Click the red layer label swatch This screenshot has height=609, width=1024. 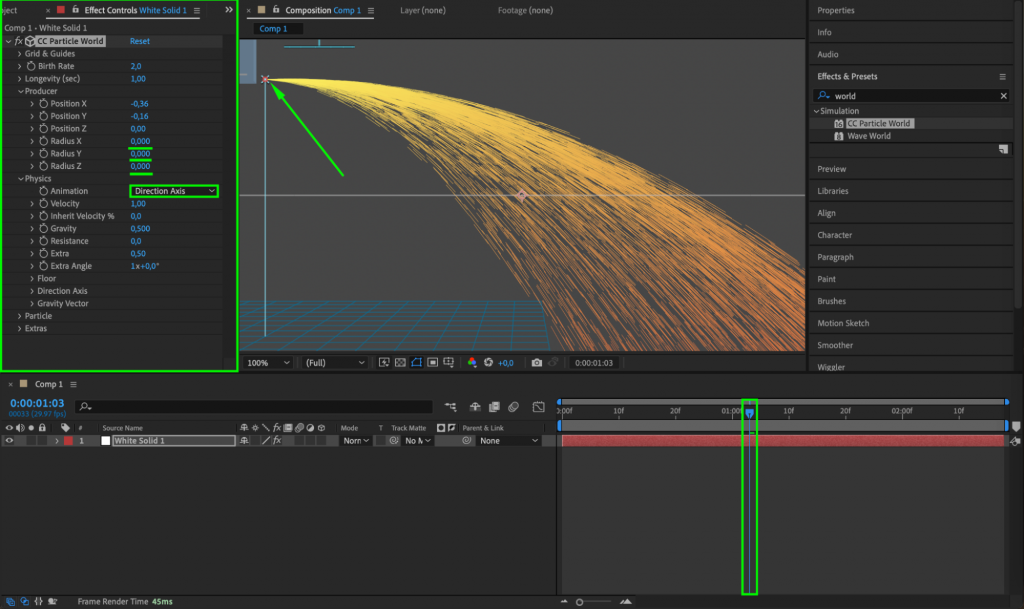tap(68, 441)
